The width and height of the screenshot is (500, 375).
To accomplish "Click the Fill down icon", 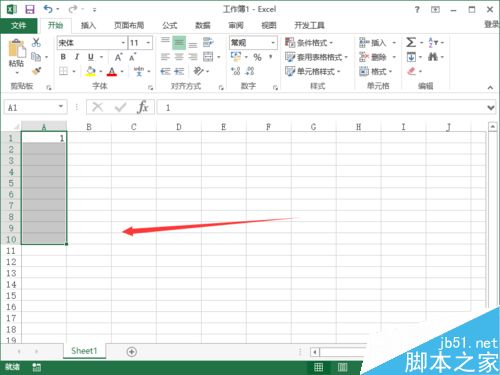I will [x=411, y=57].
